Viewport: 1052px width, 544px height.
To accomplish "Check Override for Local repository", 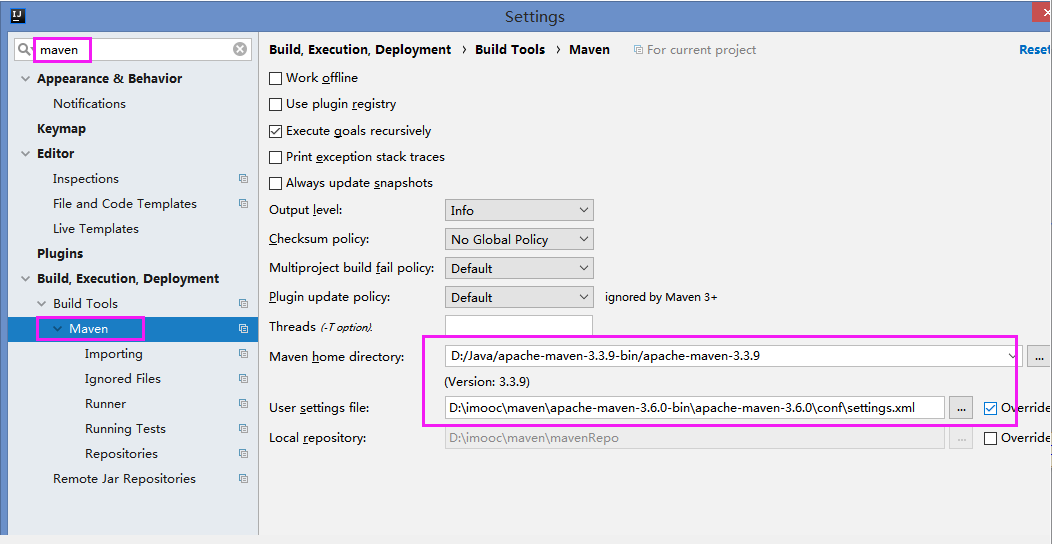I will coord(990,439).
